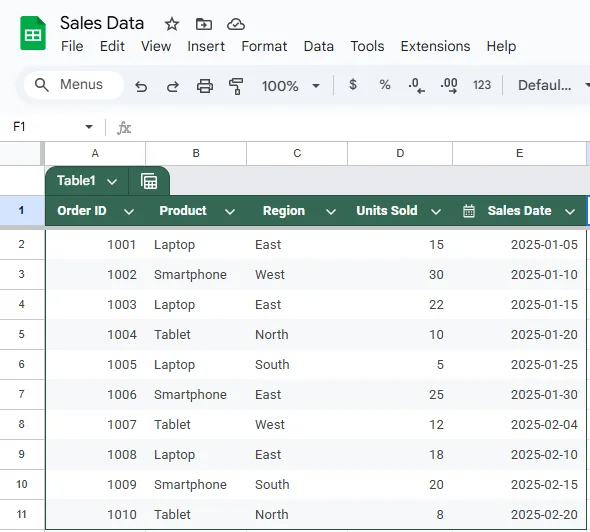
Task: Select Smartphone cell in order 1002 row
Action: click(196, 275)
